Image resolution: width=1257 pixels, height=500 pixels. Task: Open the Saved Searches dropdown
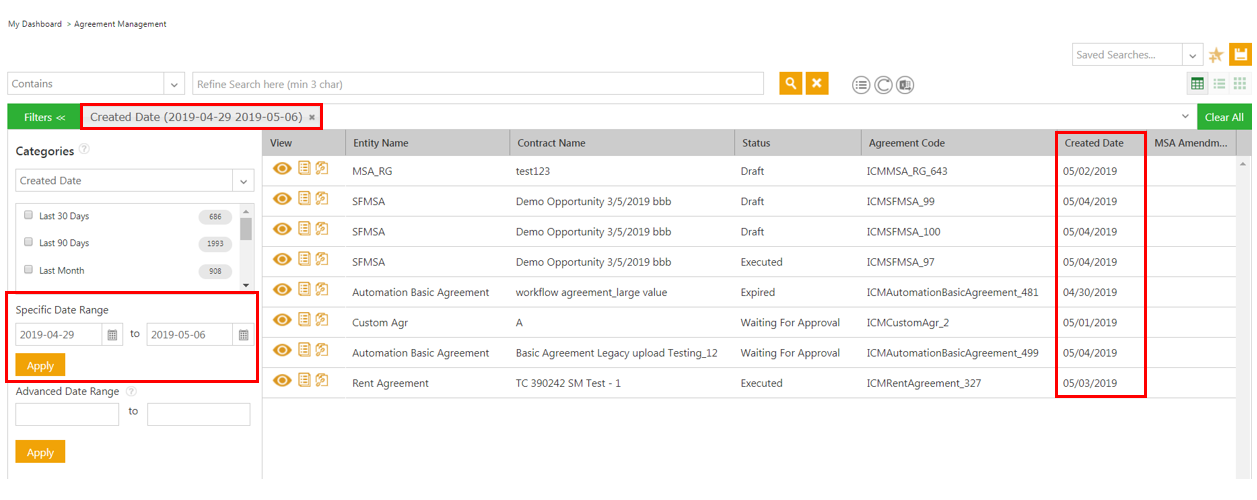(1192, 55)
